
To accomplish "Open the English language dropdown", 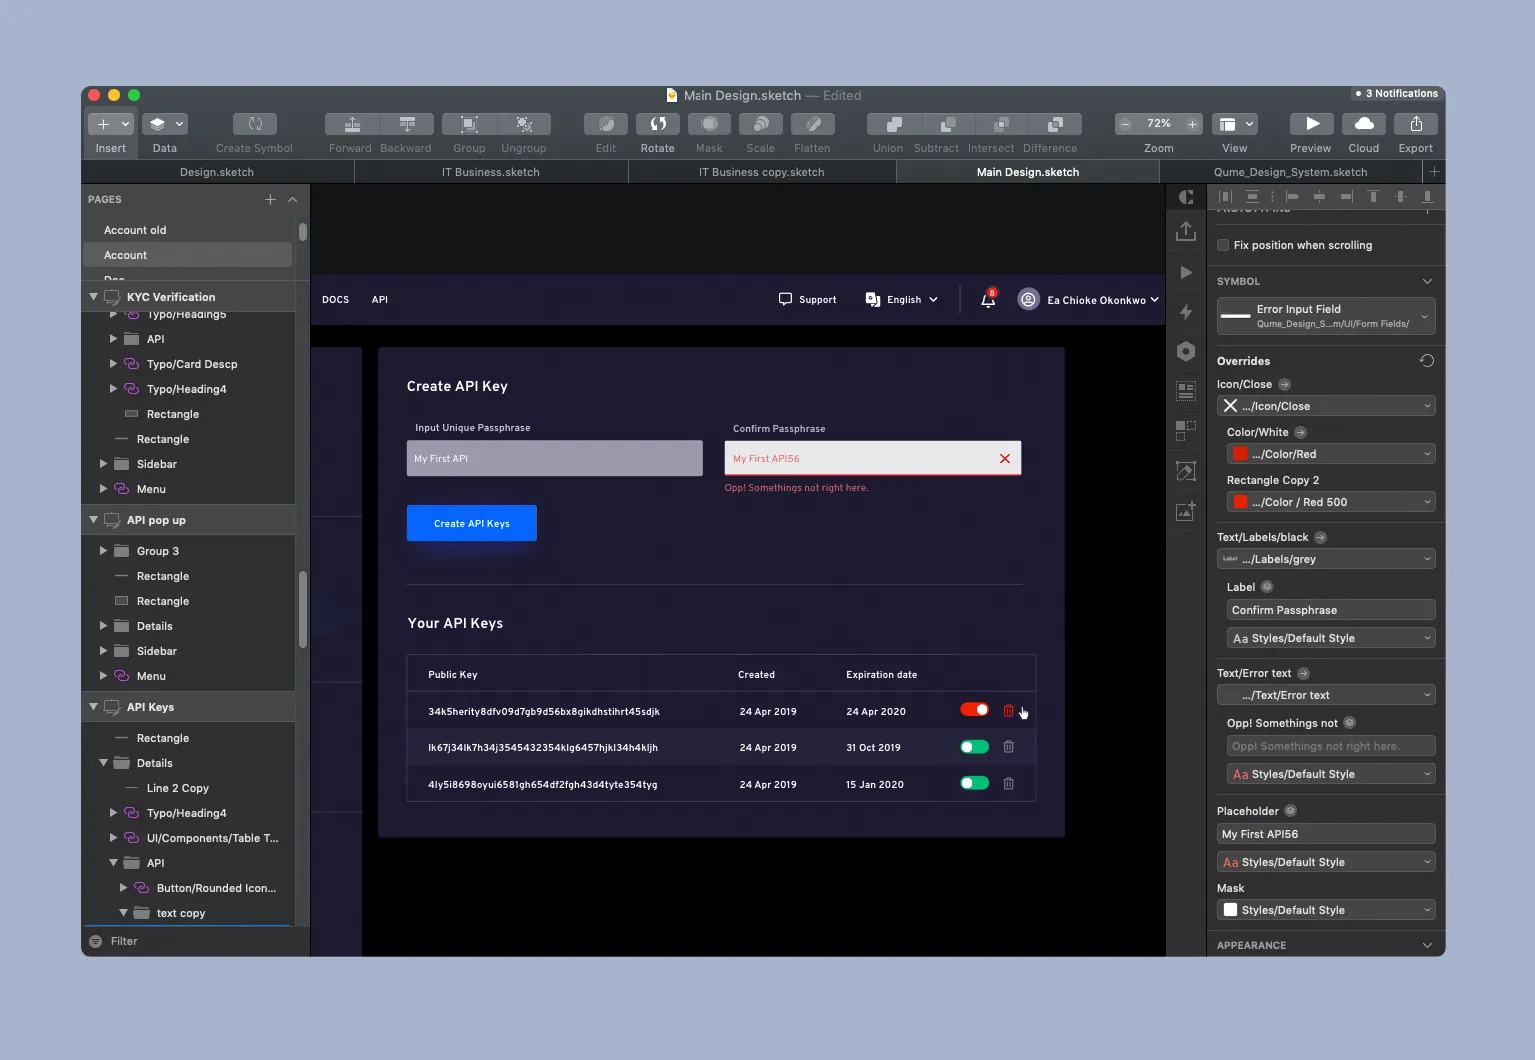I will click(902, 300).
